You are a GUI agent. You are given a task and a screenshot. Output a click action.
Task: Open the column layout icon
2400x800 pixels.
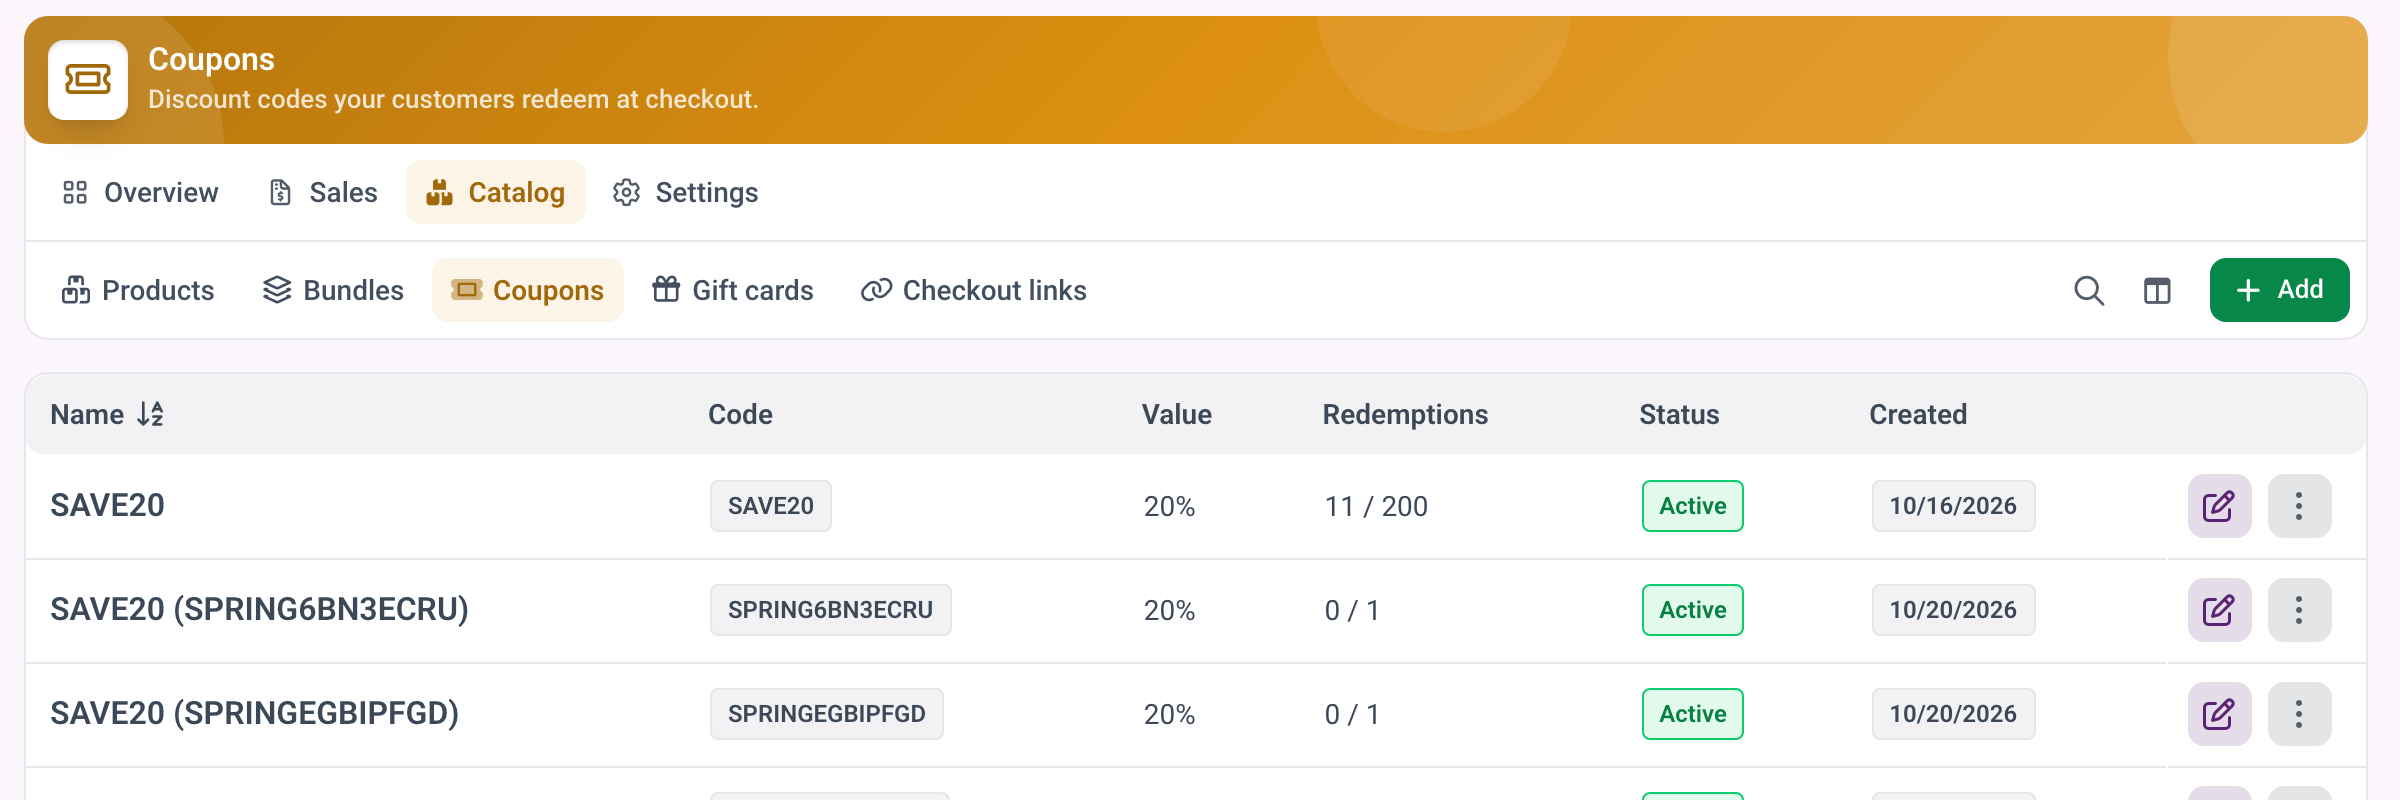[x=2157, y=290]
